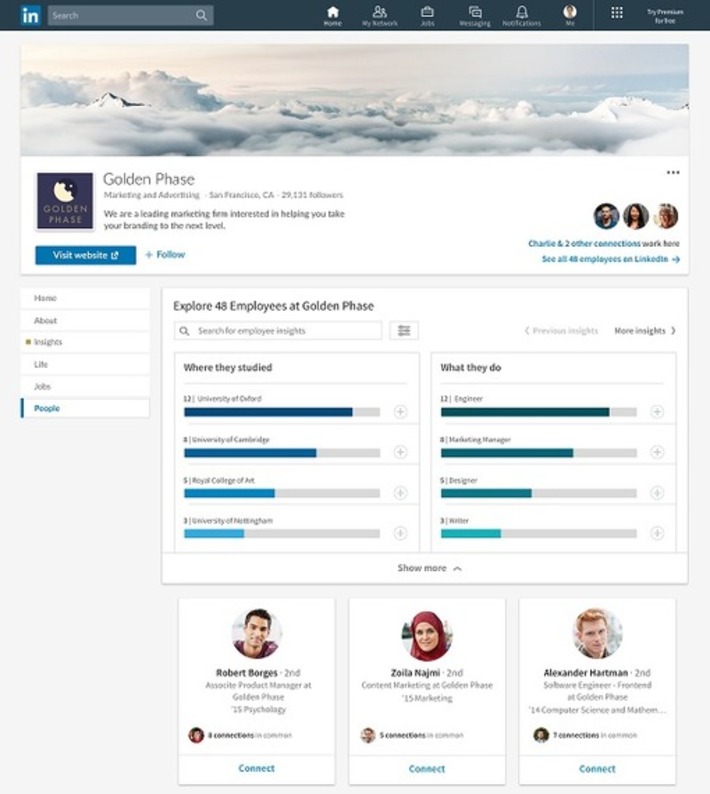
Task: Click the Zoila Najmi name
Action: tap(415, 673)
